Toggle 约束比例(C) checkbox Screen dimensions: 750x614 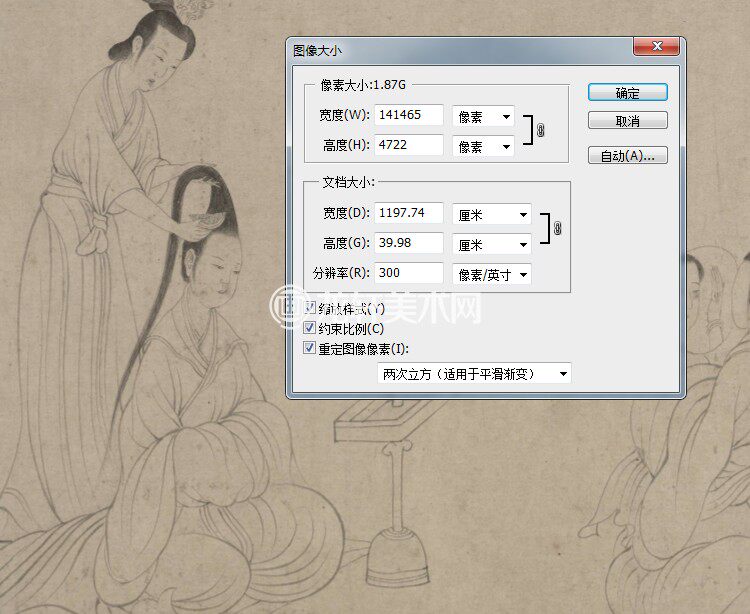[309, 328]
